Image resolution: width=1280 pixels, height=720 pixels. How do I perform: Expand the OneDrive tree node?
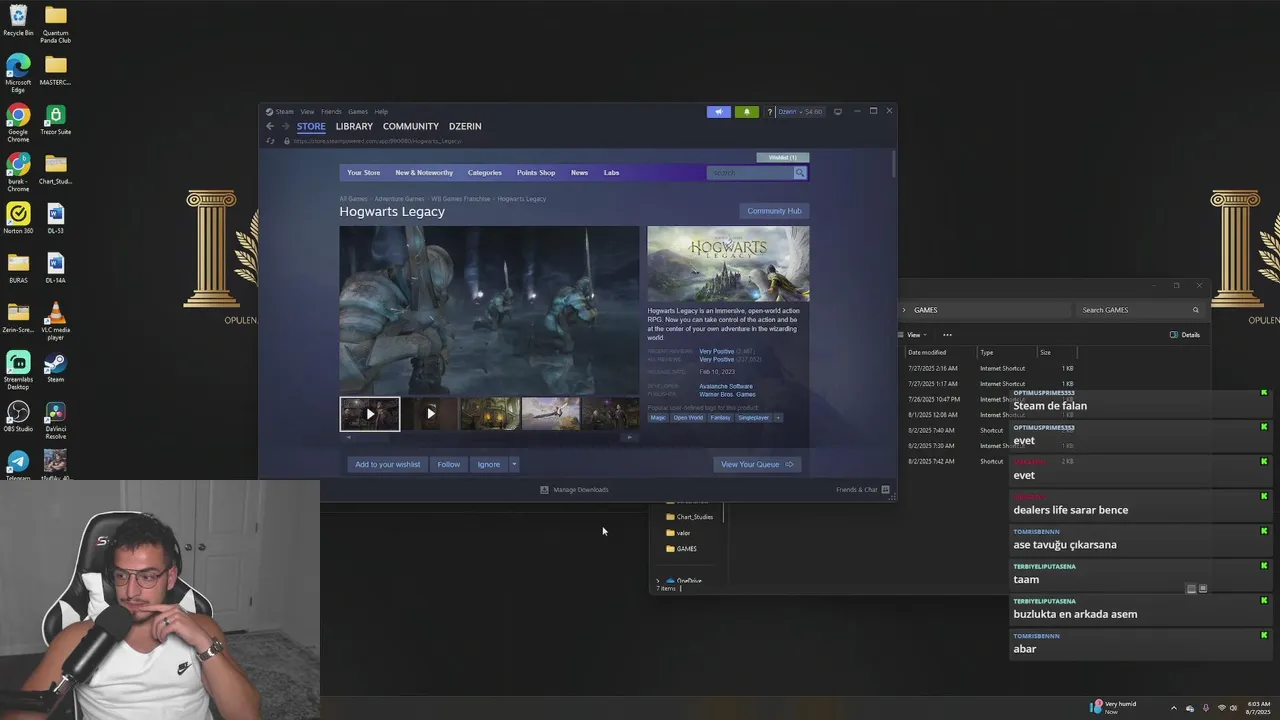pyautogui.click(x=658, y=581)
